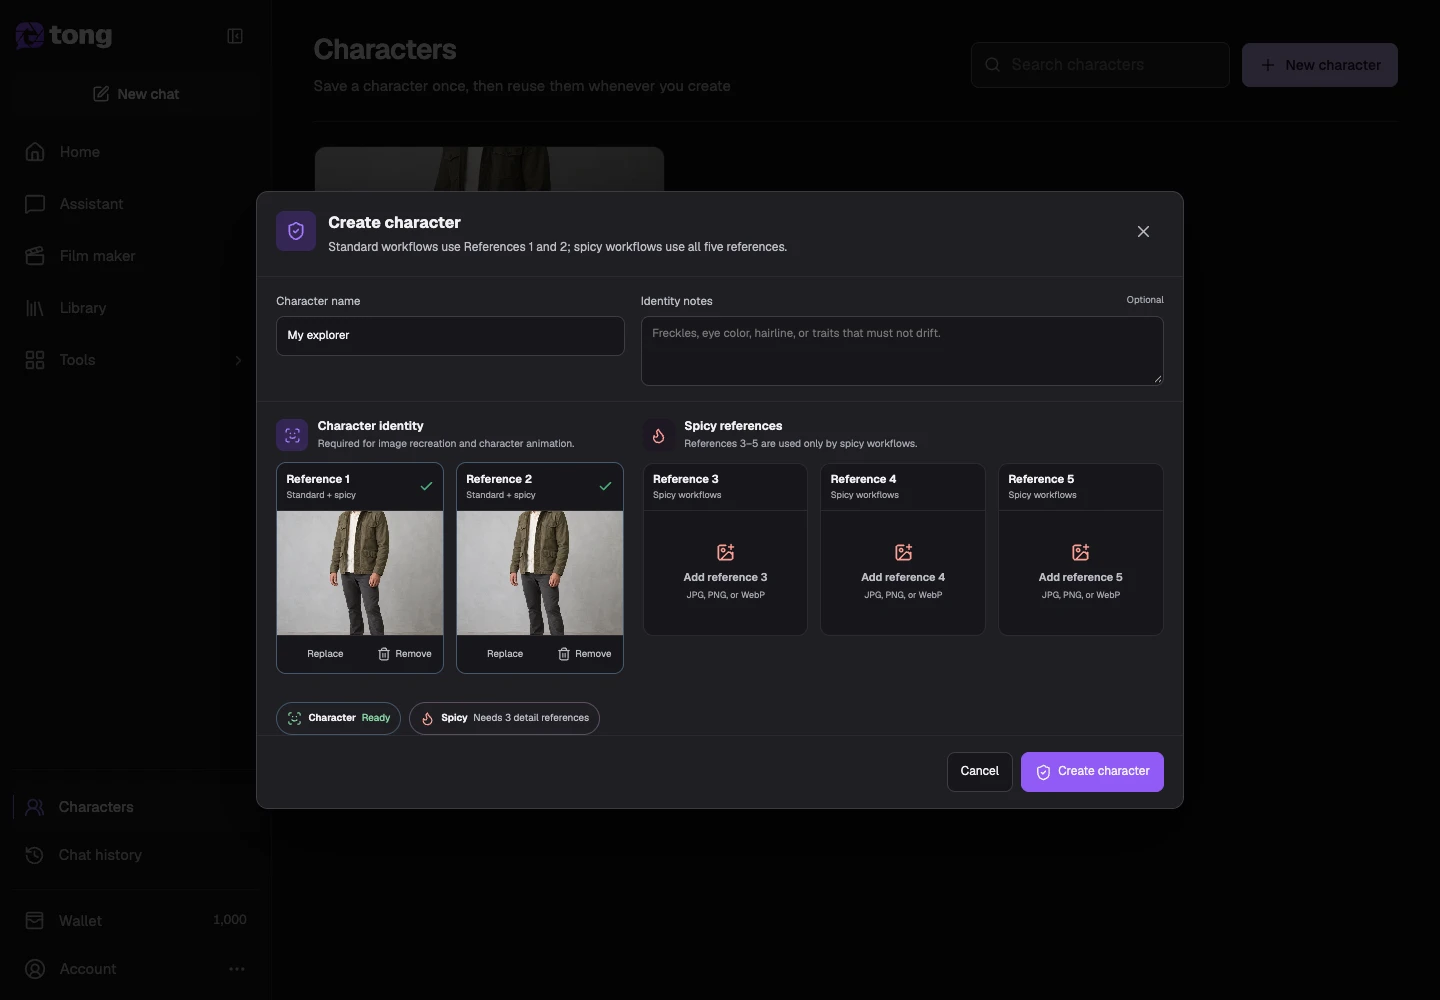Replace the Reference 1 image
The image size is (1440, 1000).
pyautogui.click(x=325, y=654)
